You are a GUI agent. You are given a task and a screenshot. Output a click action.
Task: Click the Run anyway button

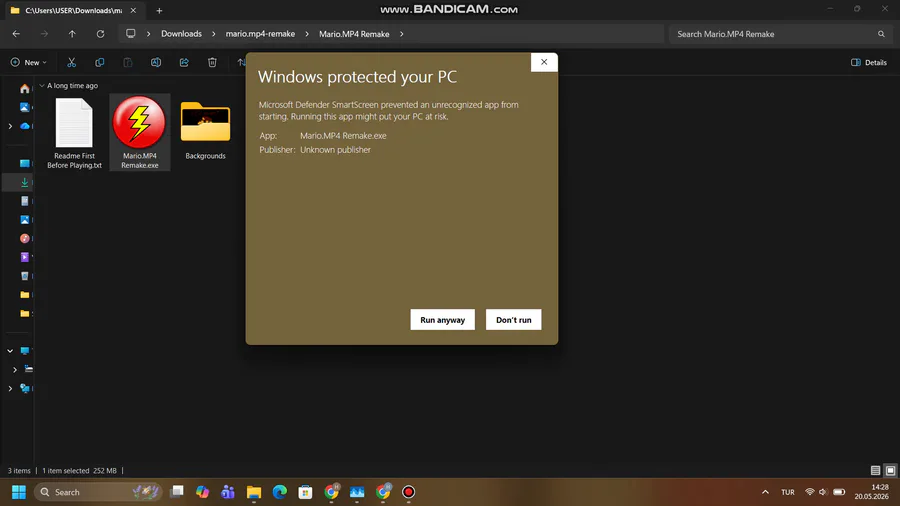click(x=443, y=320)
